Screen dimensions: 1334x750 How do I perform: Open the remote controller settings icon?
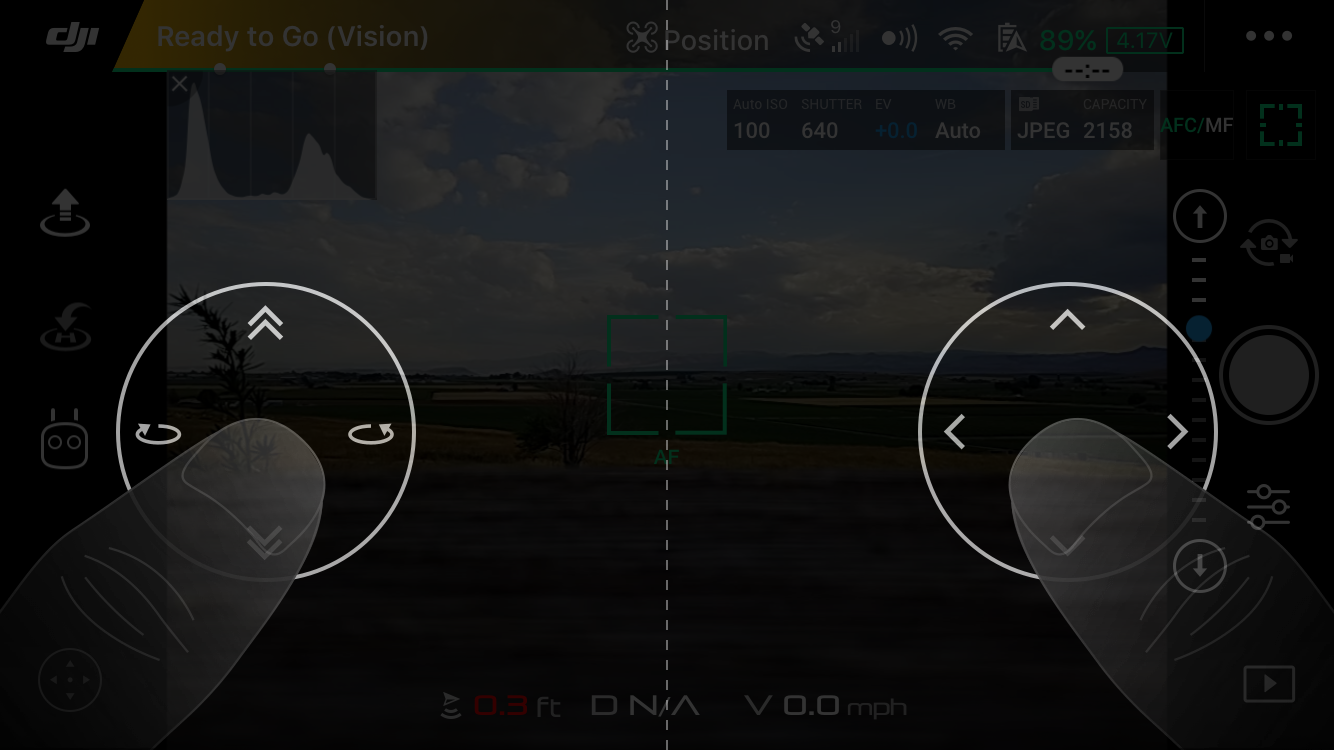tap(65, 438)
